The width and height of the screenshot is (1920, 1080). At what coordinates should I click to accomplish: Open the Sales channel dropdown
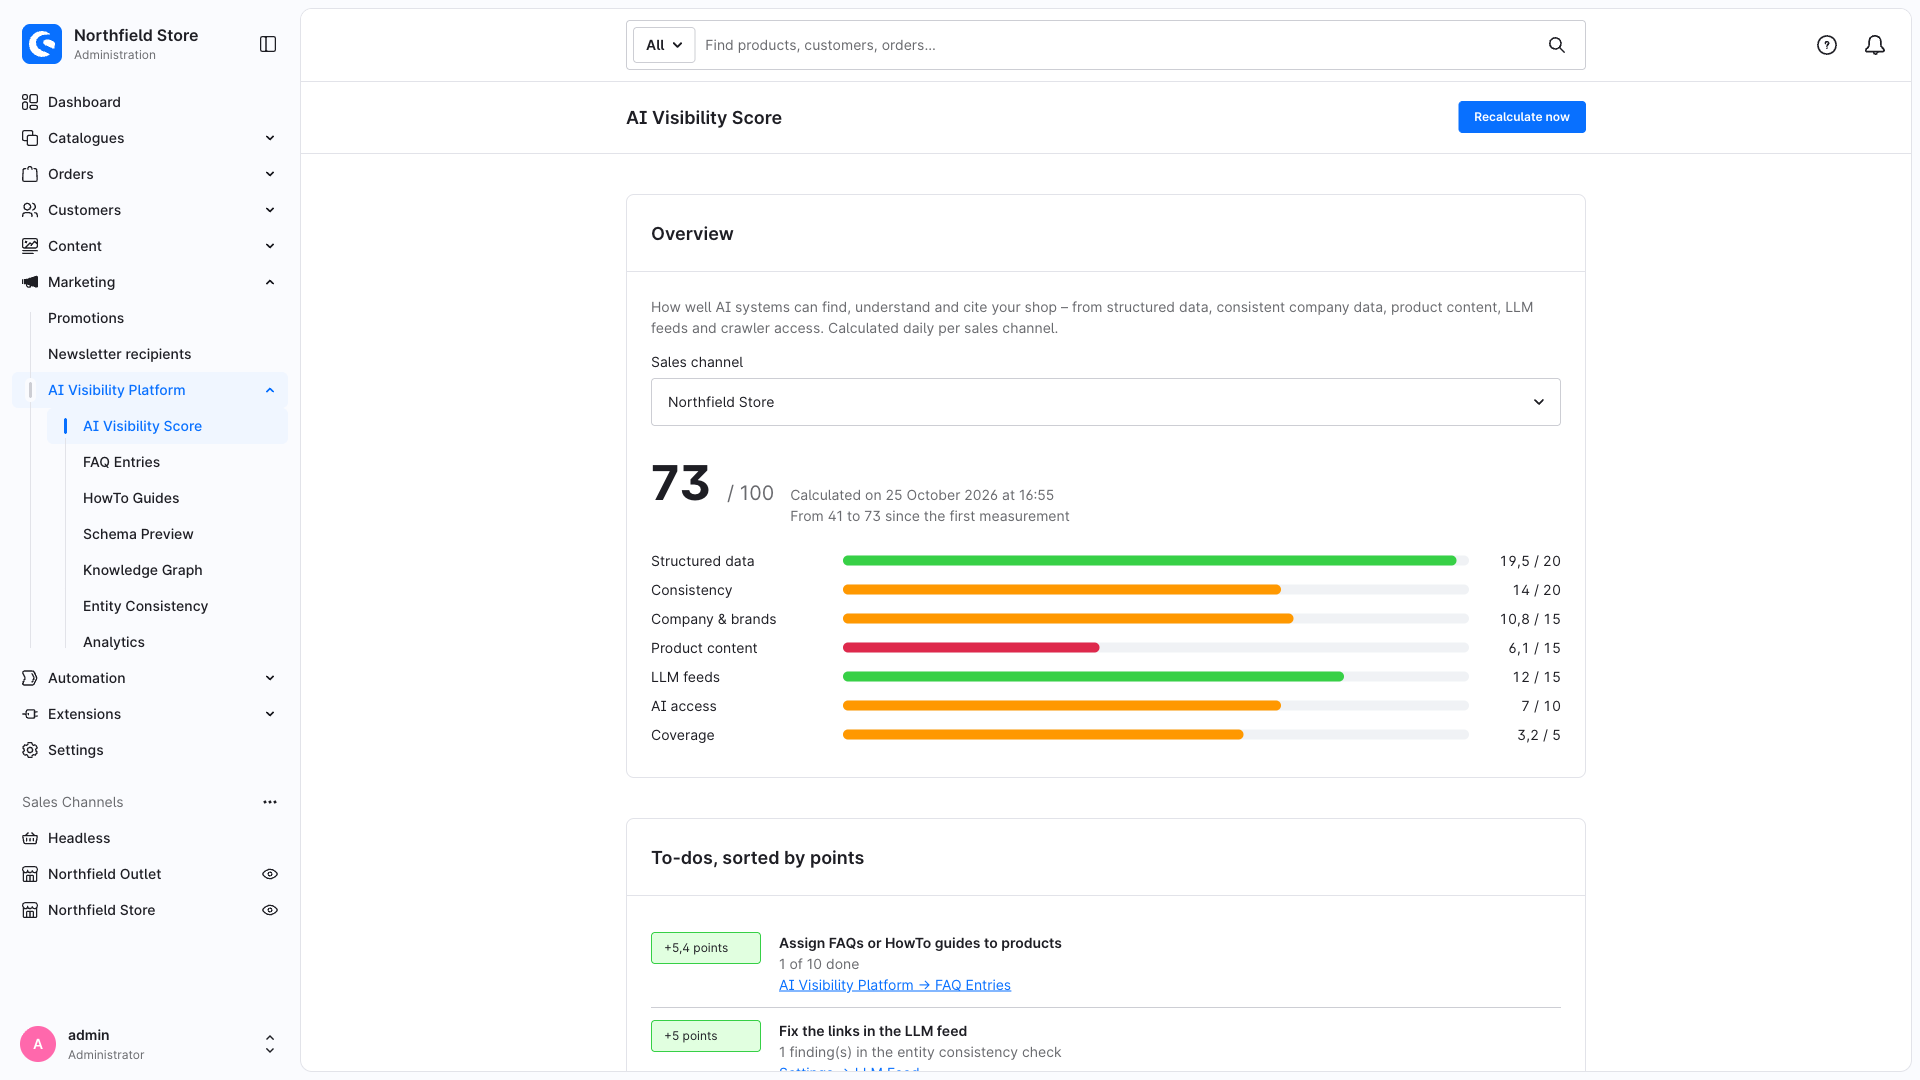tap(1105, 402)
